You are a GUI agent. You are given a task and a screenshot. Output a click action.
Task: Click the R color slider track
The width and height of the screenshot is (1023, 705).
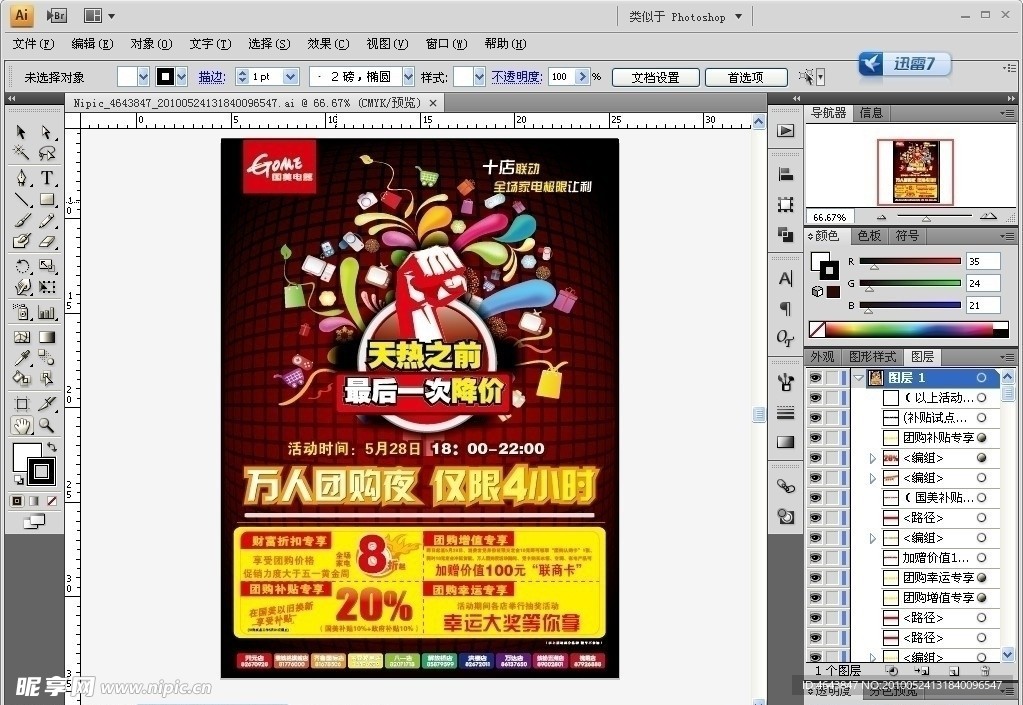910,262
